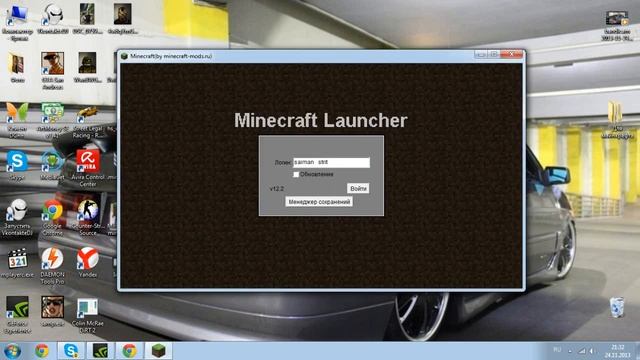640x360 pixels.
Task: Focus the Логин username input field
Action: pyautogui.click(x=331, y=162)
